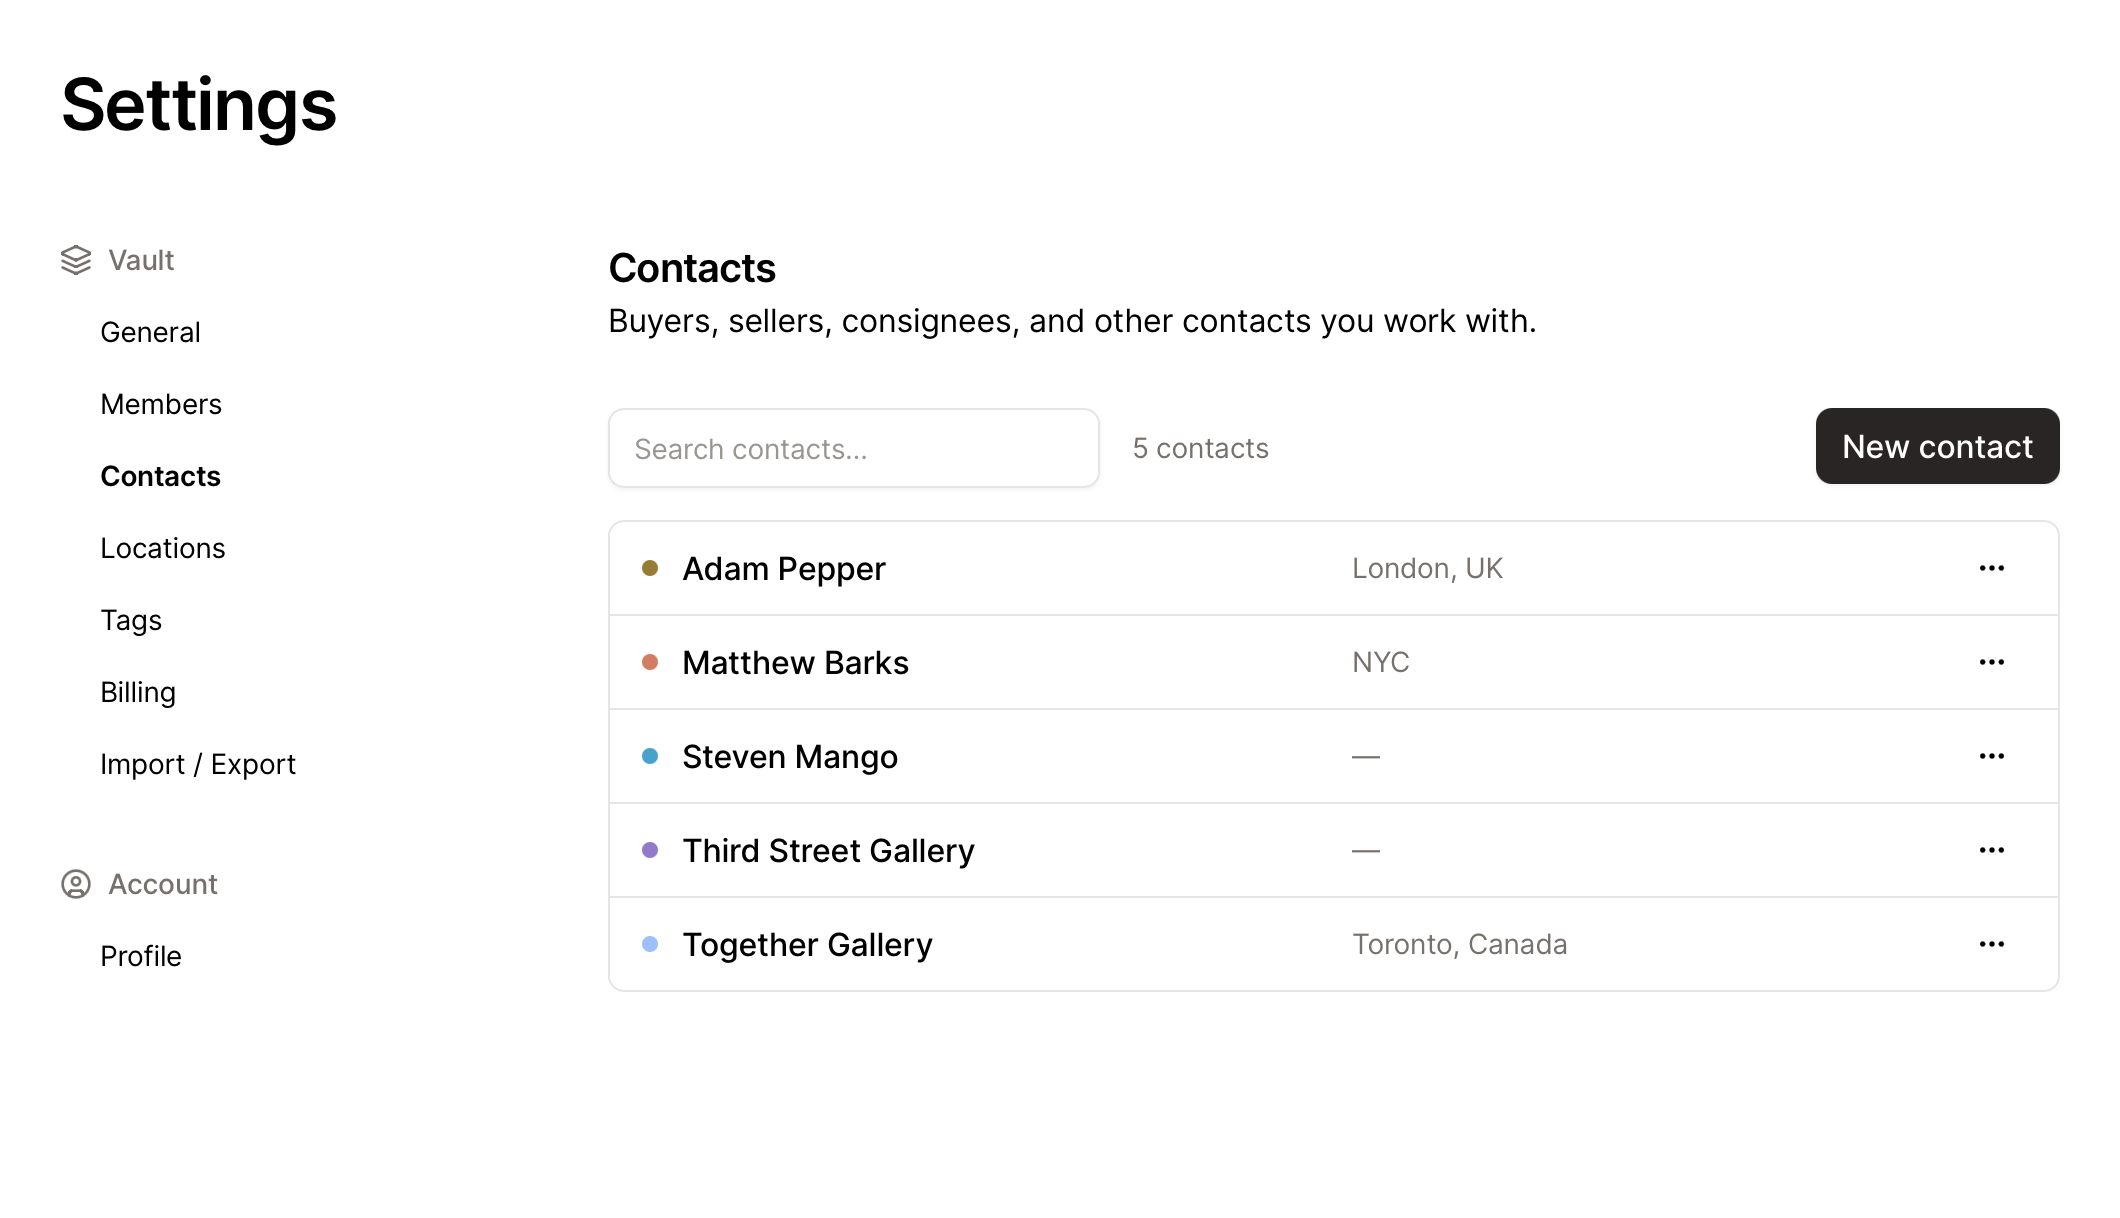Open the Matthew Barks contact row
2120x1218 pixels.
click(x=796, y=662)
